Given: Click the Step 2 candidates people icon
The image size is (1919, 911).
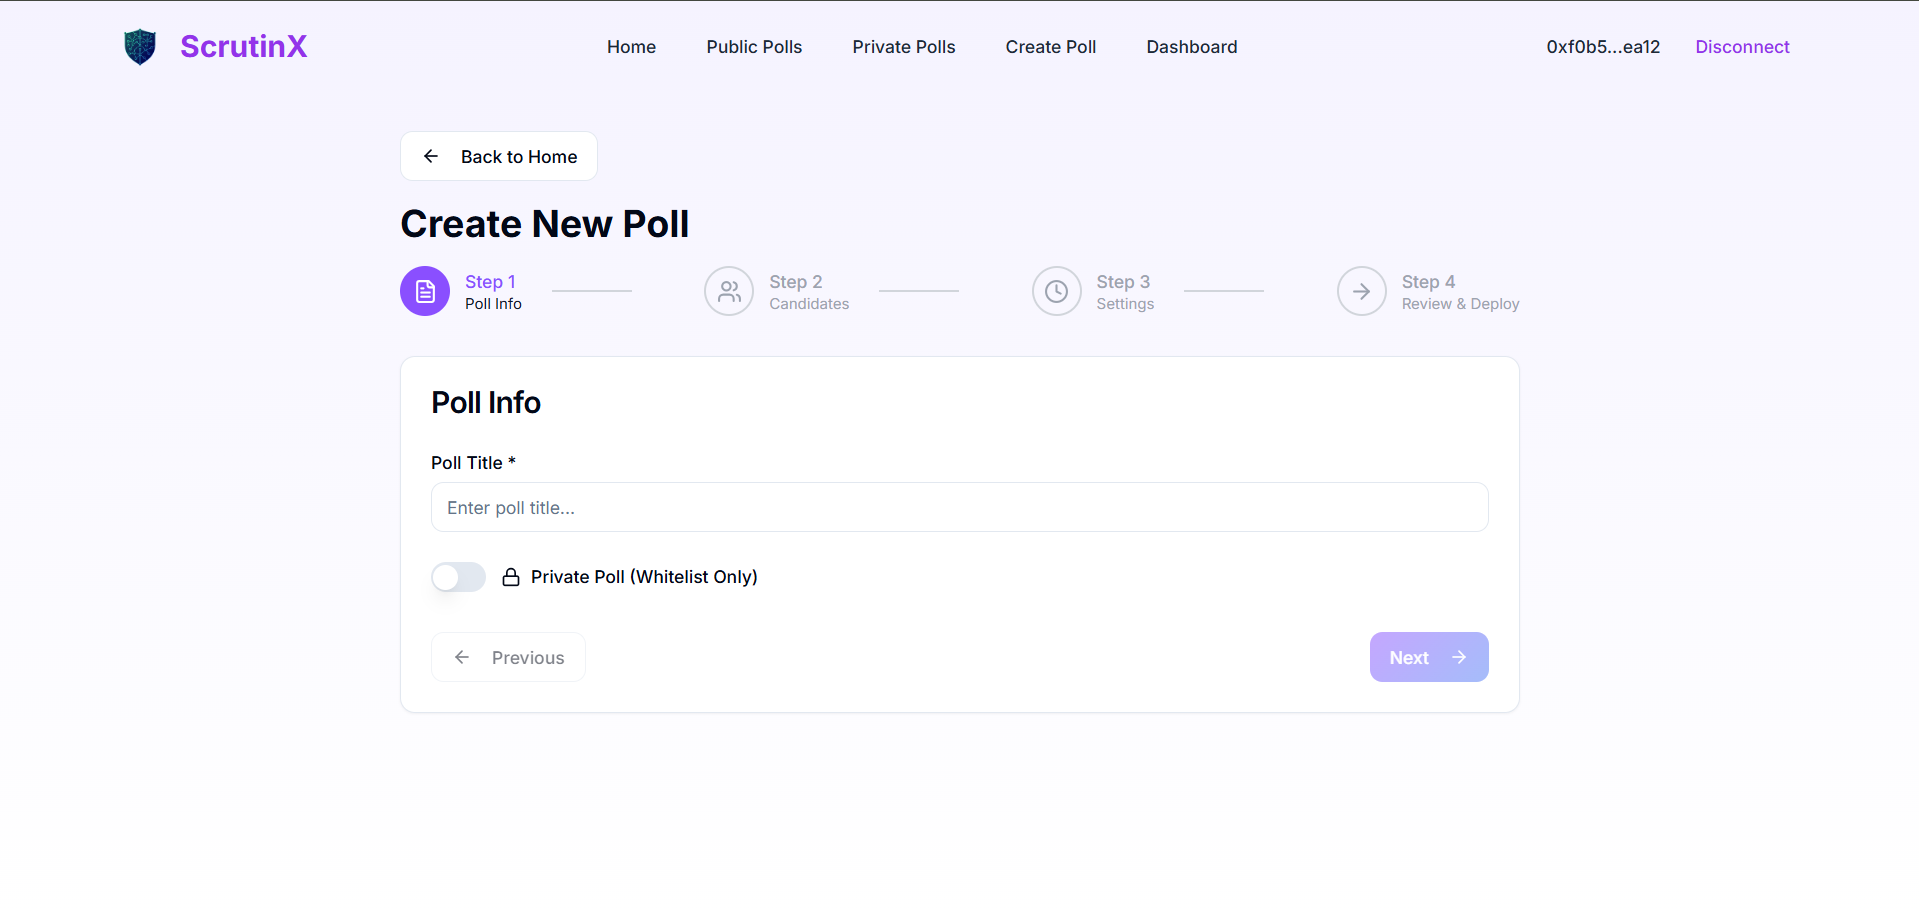Looking at the screenshot, I should point(729,291).
